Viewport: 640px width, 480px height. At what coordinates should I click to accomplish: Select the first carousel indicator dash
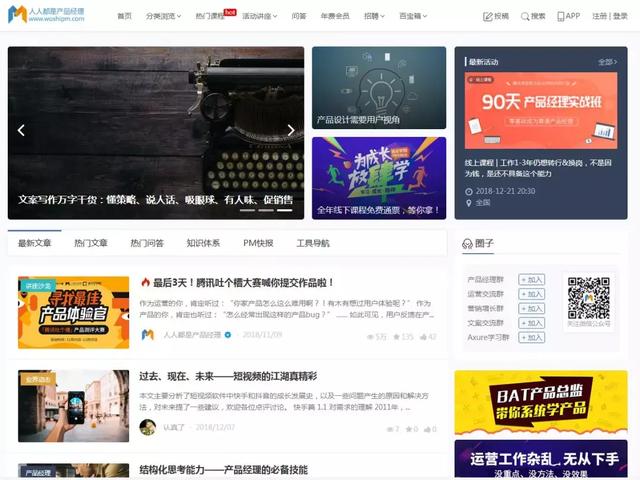(x=247, y=210)
